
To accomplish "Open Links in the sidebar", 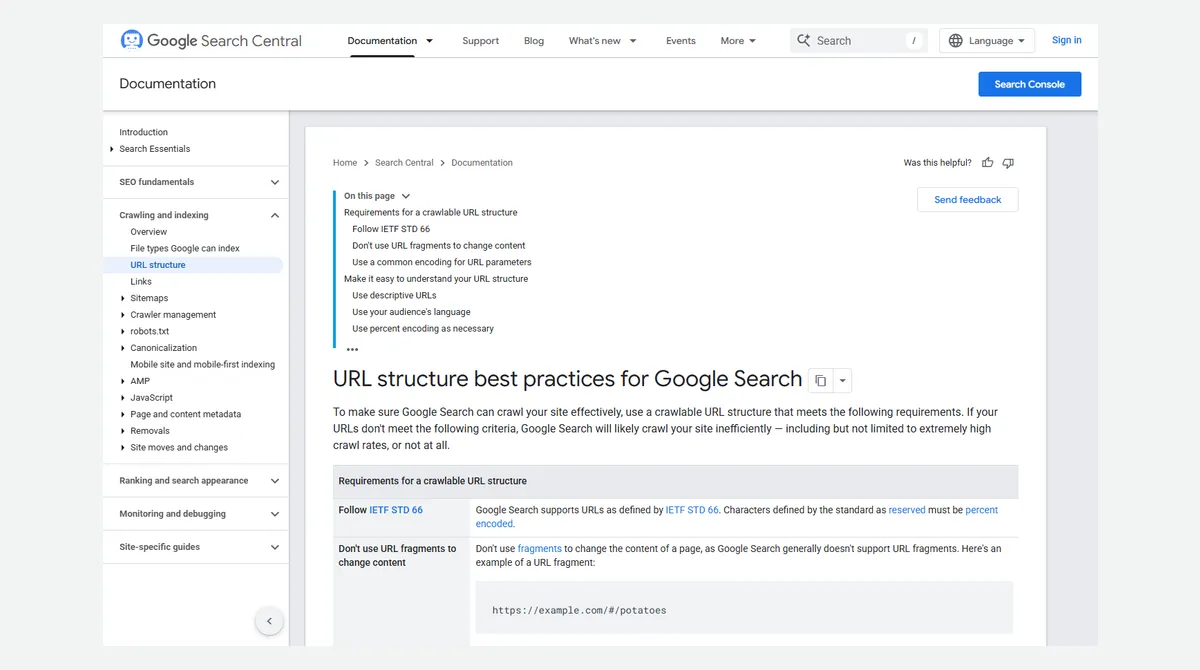I will tap(141, 282).
